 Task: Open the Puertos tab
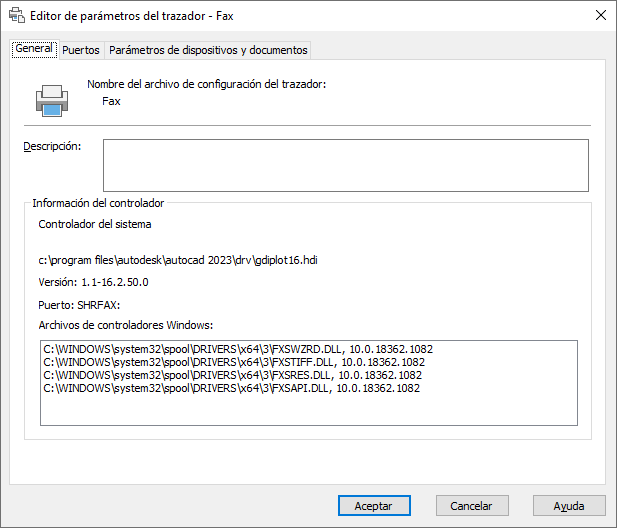coord(80,50)
